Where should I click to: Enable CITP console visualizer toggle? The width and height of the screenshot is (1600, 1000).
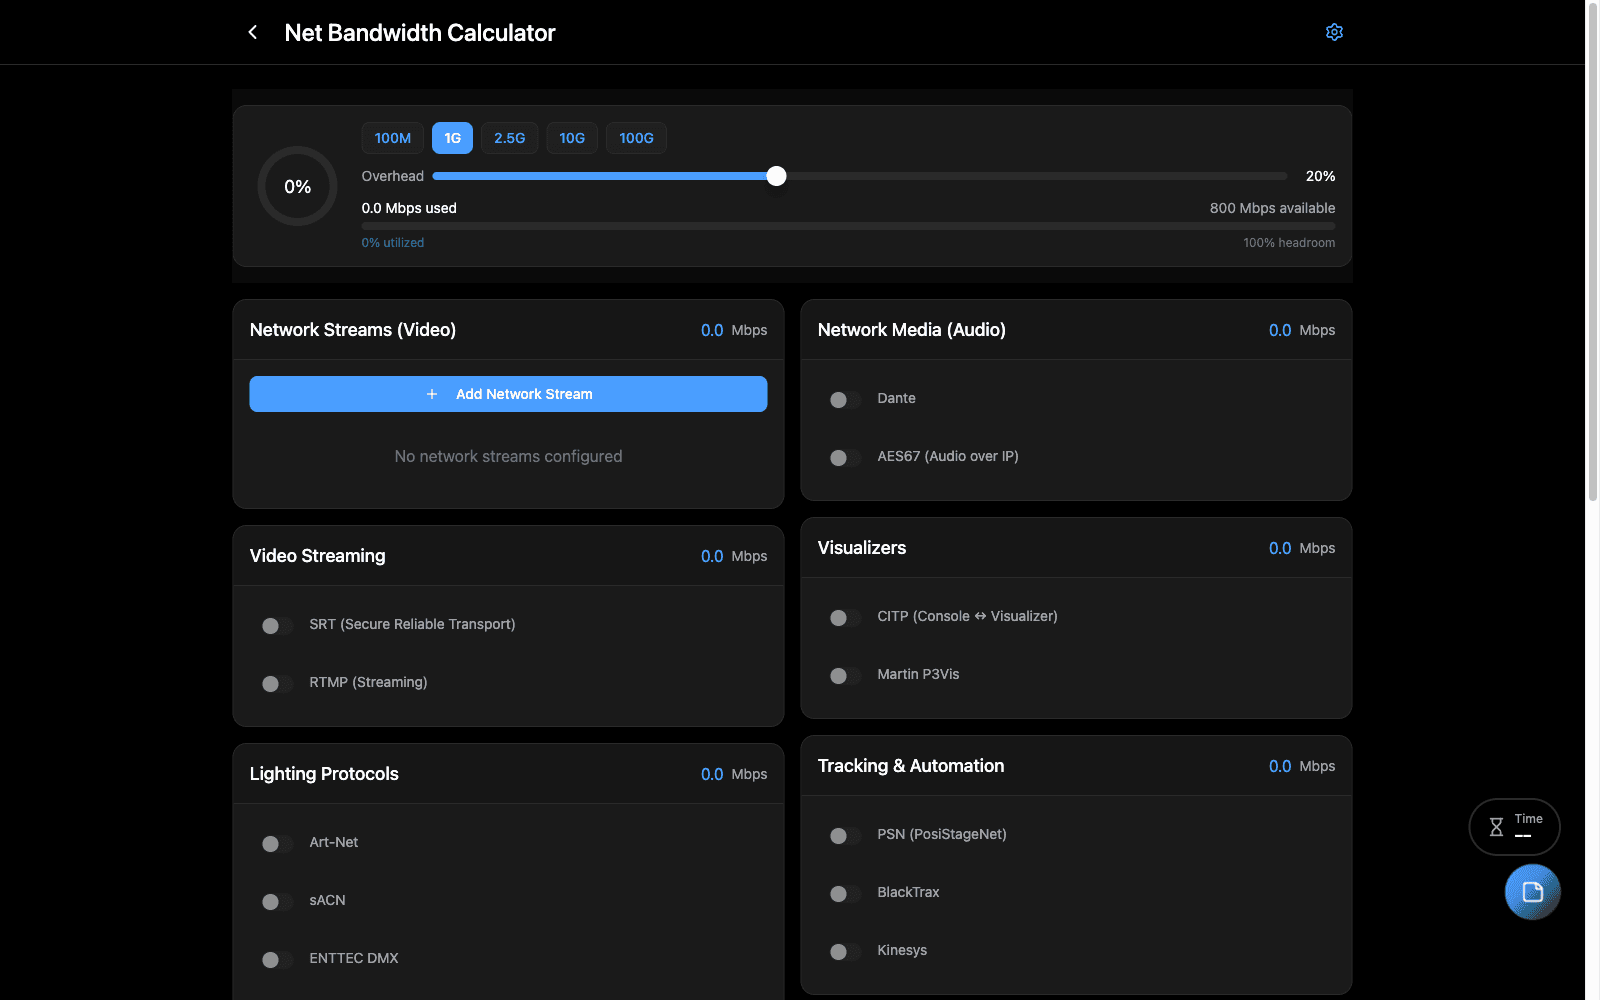click(845, 618)
